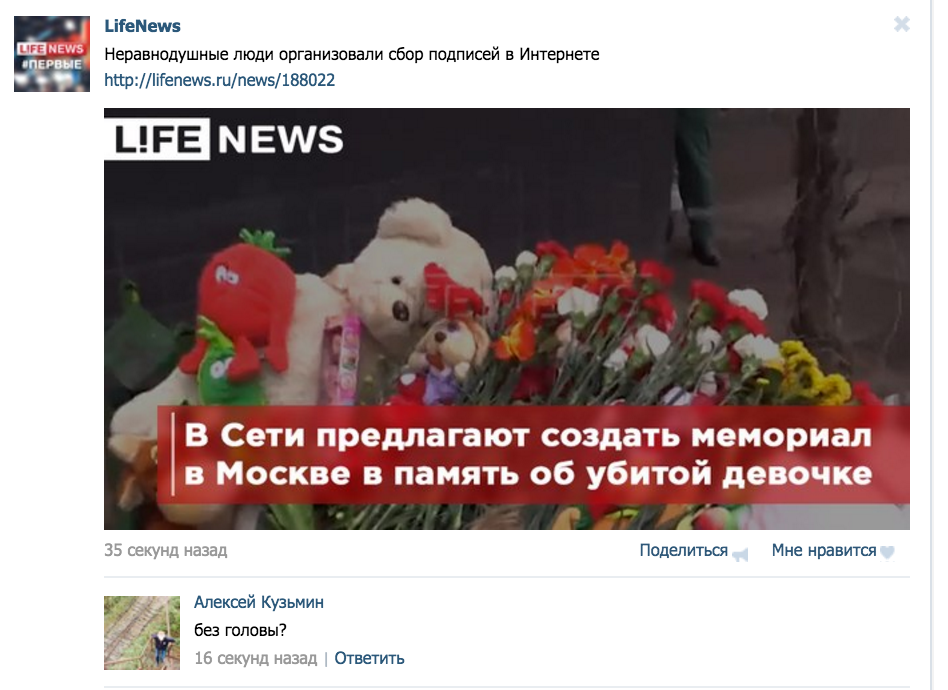
Task: Click the post text about сбор подписей
Action: 352,54
